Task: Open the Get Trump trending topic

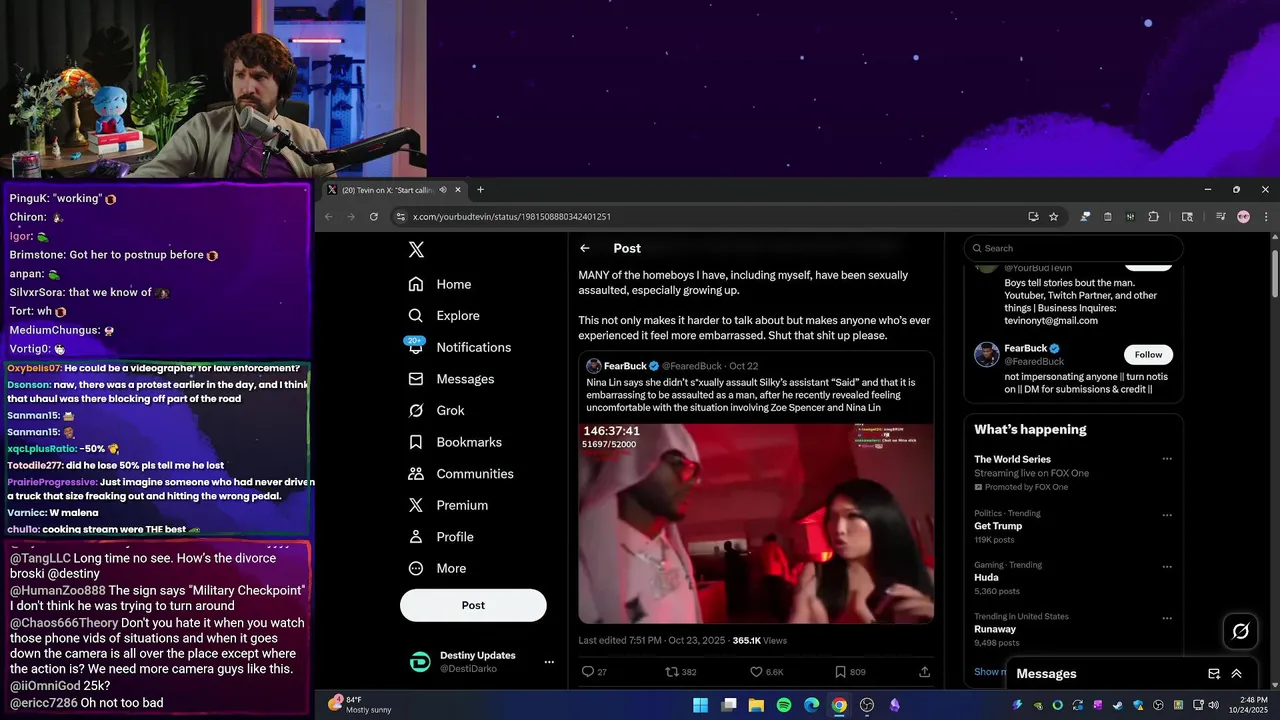Action: (998, 526)
